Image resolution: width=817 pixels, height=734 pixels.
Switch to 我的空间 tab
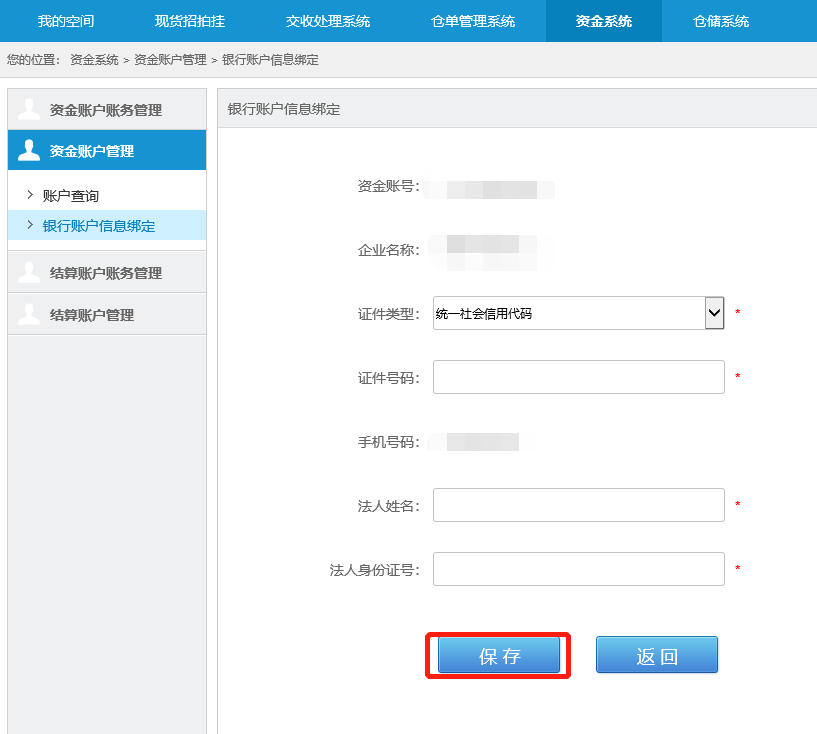coord(66,21)
